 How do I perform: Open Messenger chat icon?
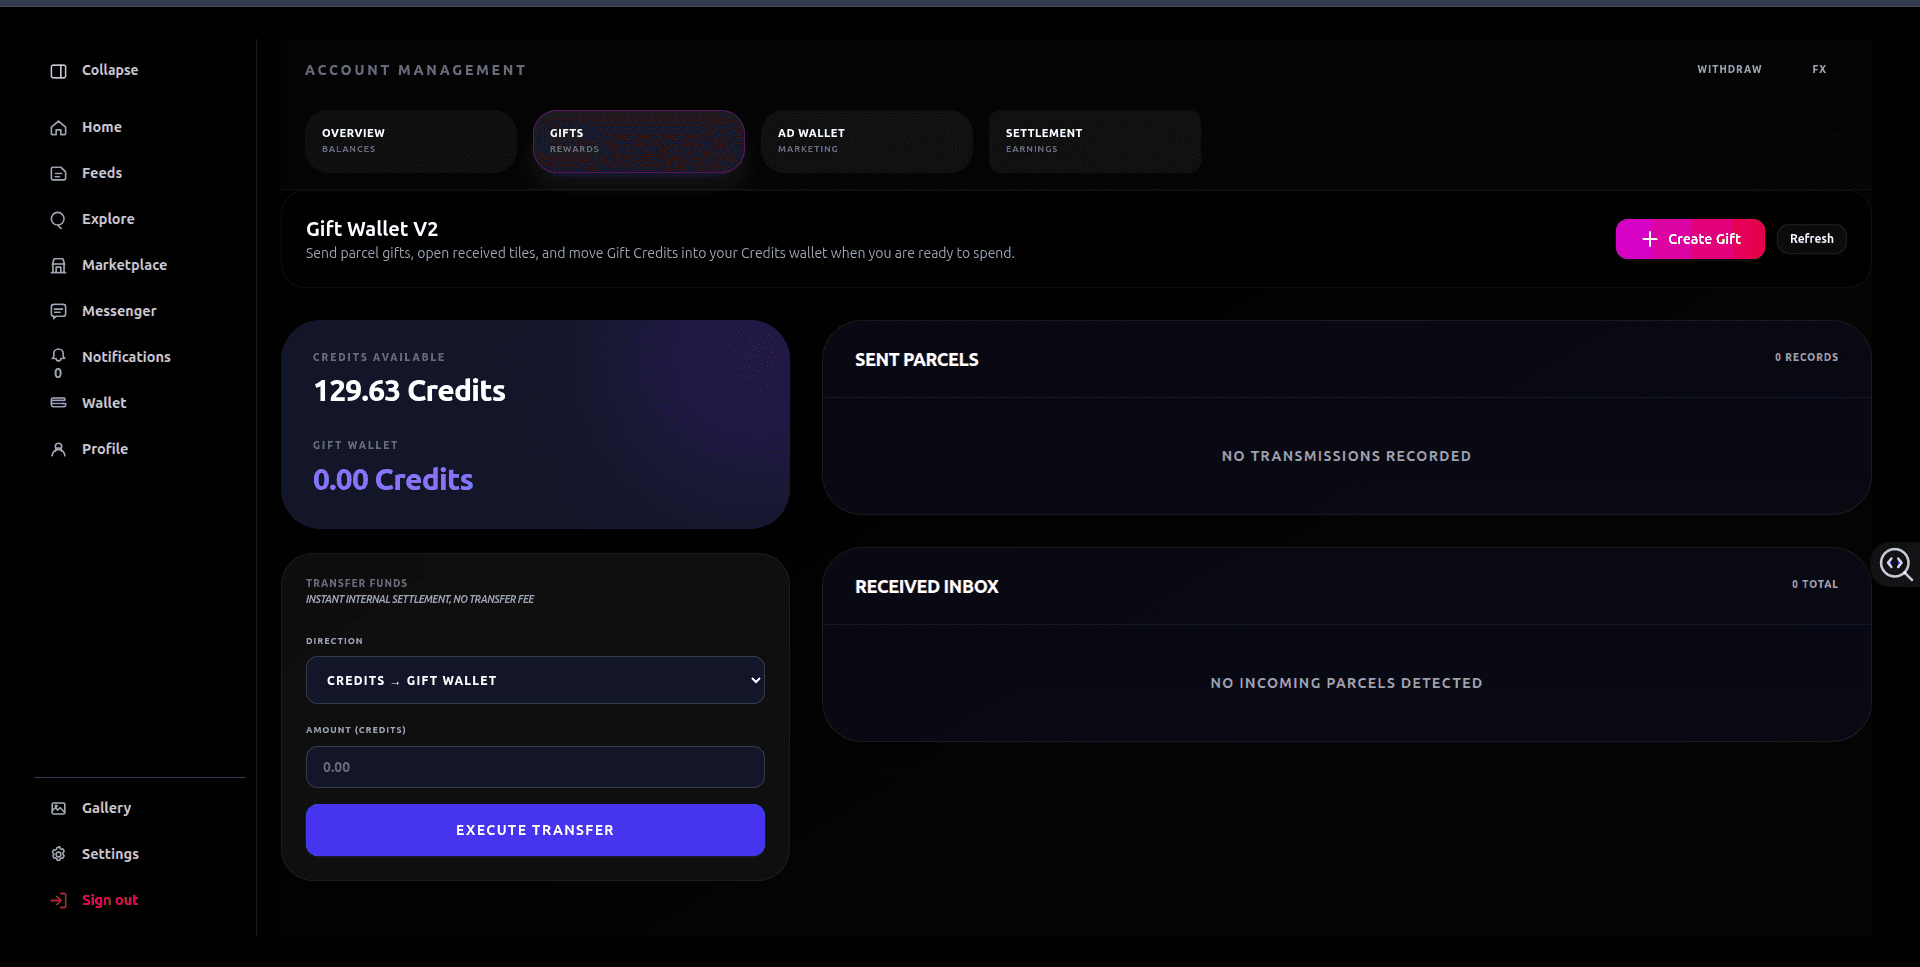58,312
